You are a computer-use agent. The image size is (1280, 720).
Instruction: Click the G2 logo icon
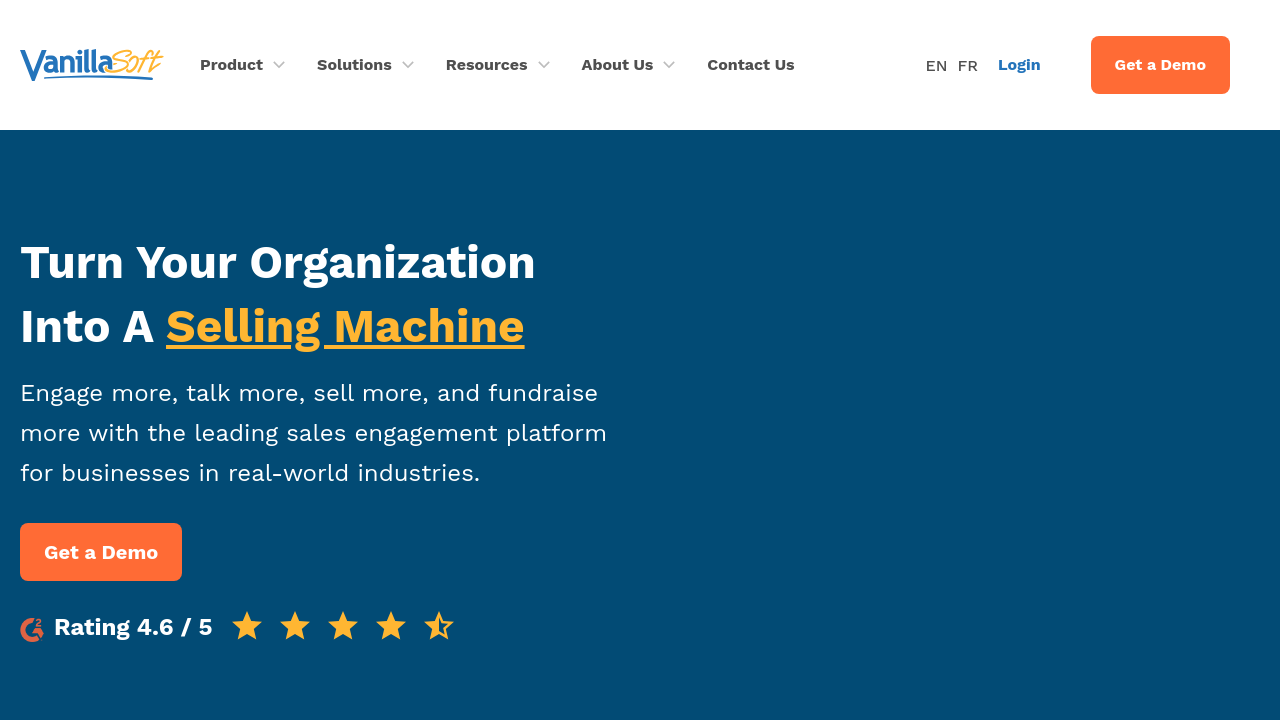pos(32,629)
